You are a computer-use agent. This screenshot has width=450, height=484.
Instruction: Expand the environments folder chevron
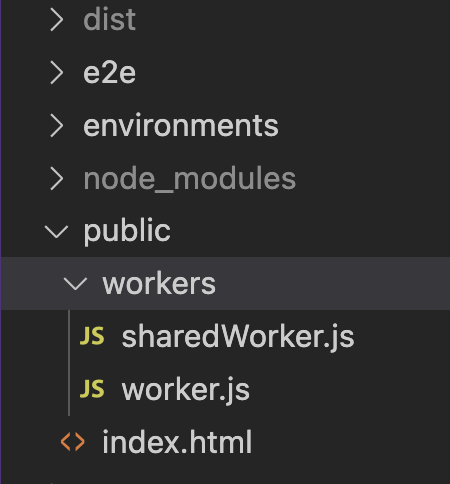[56, 126]
